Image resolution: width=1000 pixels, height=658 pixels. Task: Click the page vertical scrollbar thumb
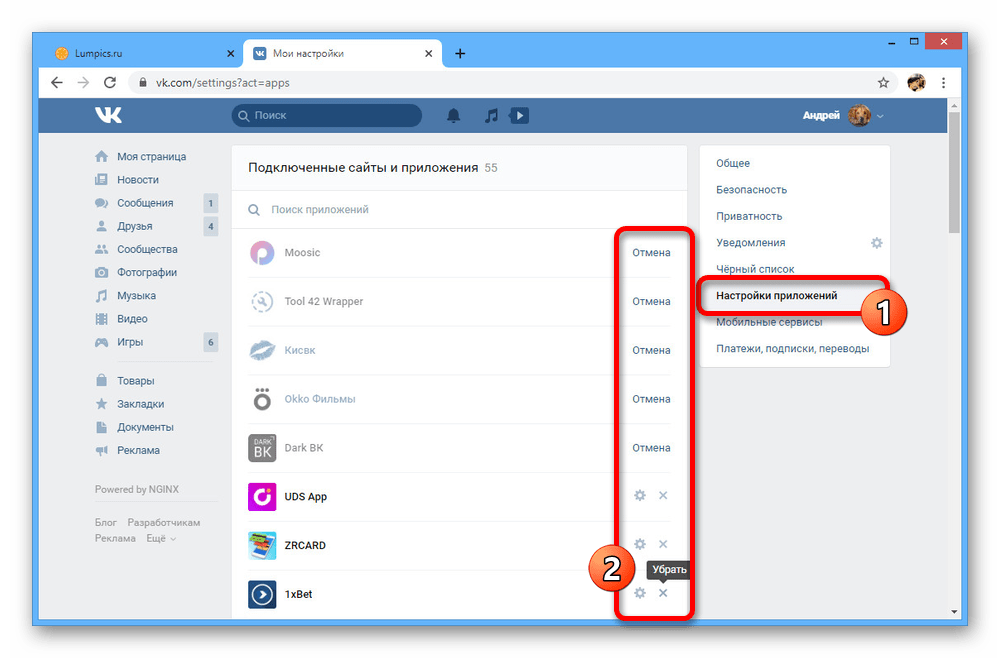(x=954, y=172)
